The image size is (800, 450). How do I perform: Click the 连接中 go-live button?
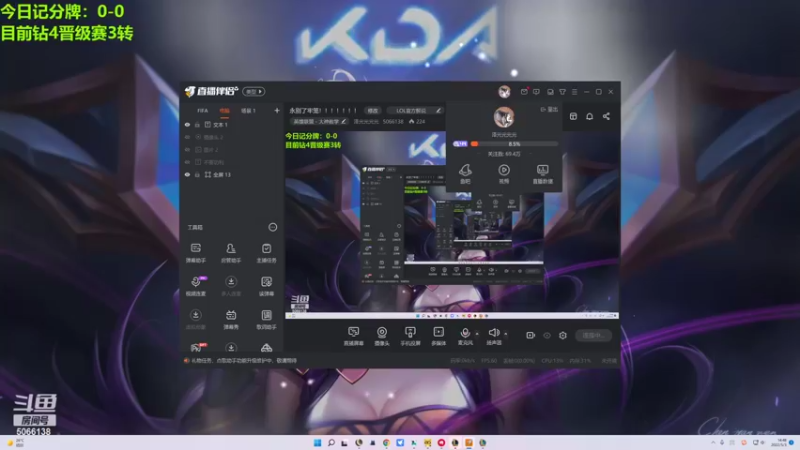593,335
